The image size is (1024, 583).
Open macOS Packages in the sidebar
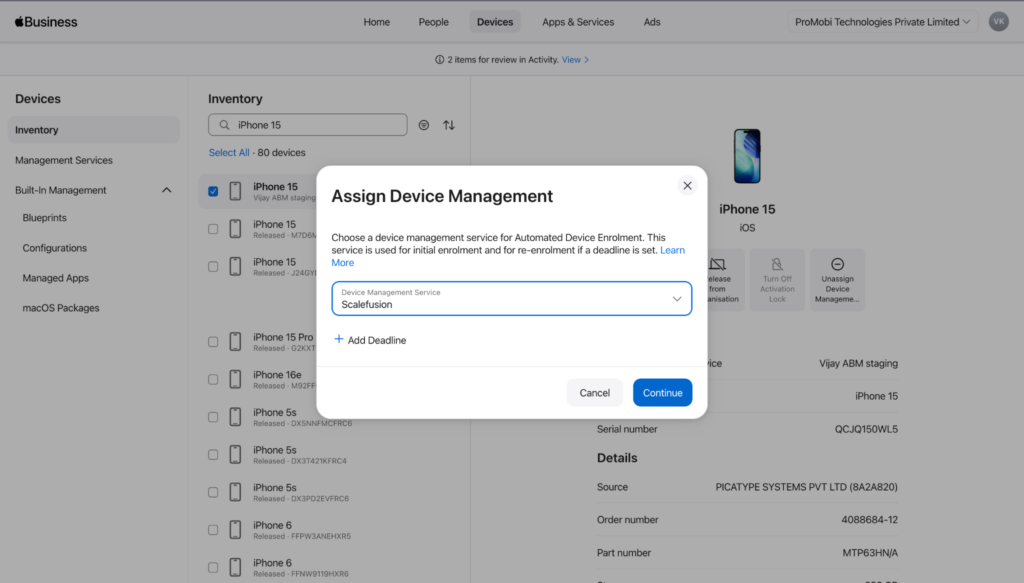point(61,308)
